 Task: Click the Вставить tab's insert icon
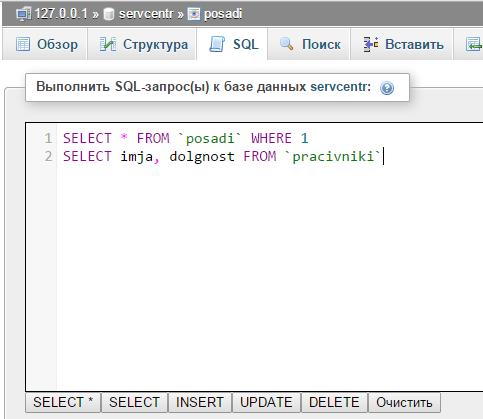[x=371, y=44]
